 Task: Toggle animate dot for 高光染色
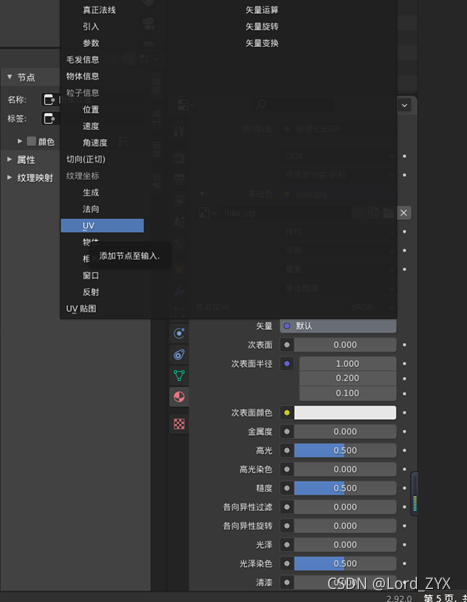pos(404,469)
